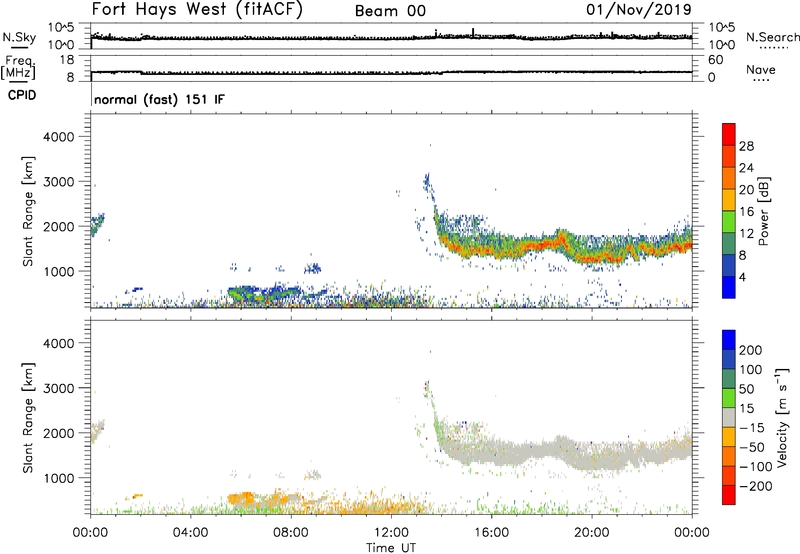
Task: Click the 'CPID' label
Action: (22, 95)
